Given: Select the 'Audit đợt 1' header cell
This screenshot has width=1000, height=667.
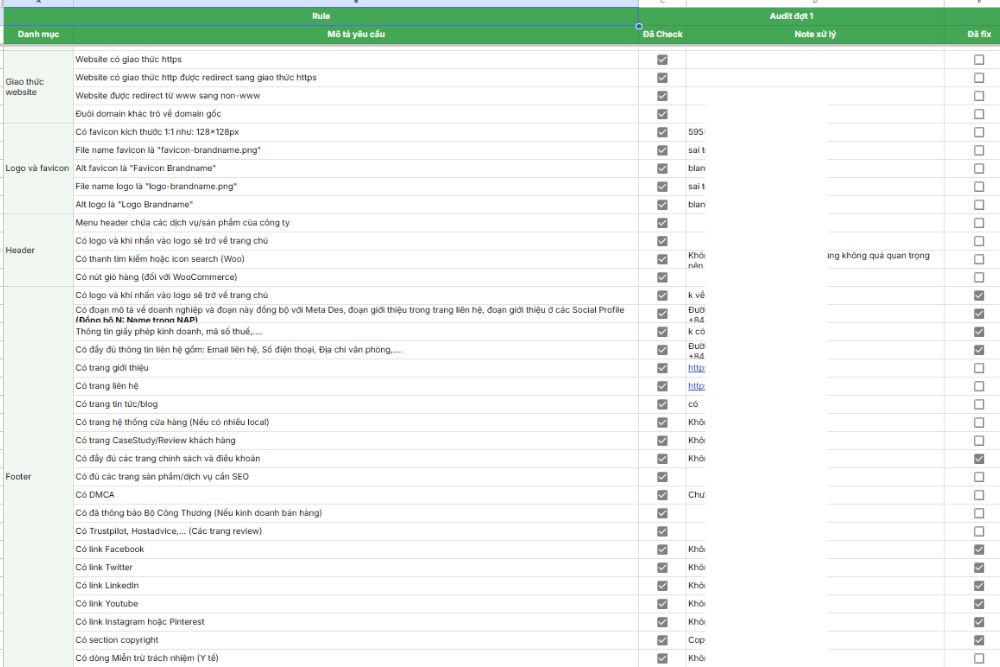Looking at the screenshot, I should 791,16.
